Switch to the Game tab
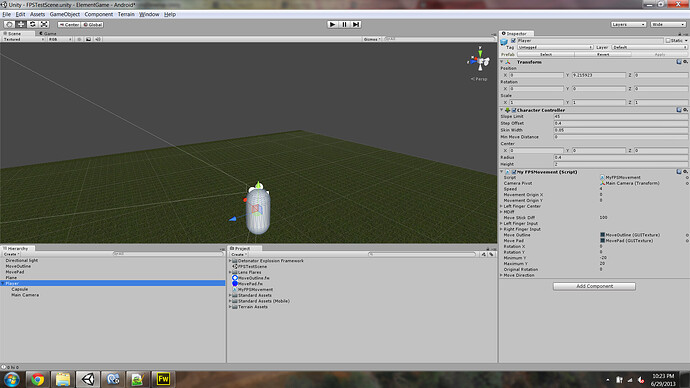This screenshot has width=690, height=388. tap(48, 33)
